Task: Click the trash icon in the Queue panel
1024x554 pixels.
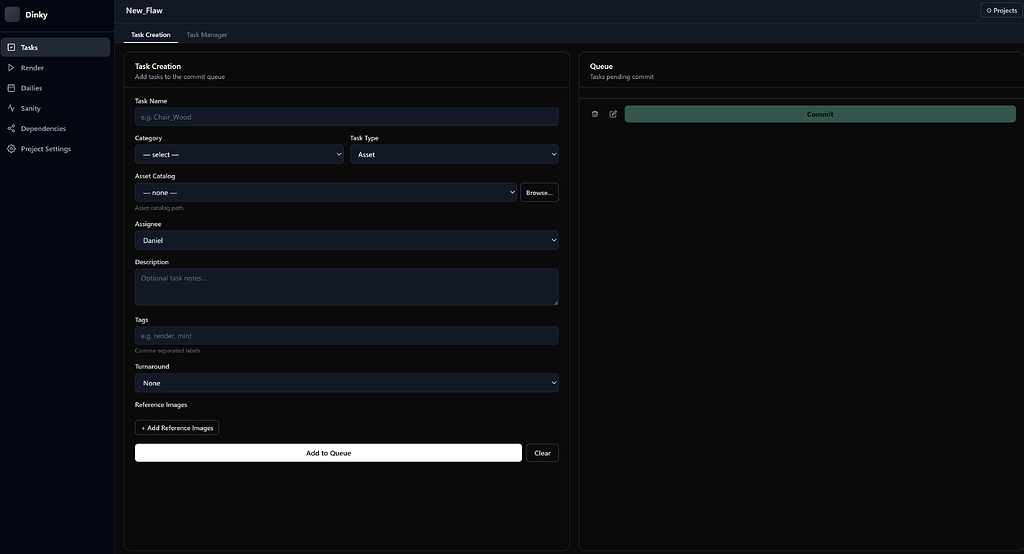Action: pos(595,114)
